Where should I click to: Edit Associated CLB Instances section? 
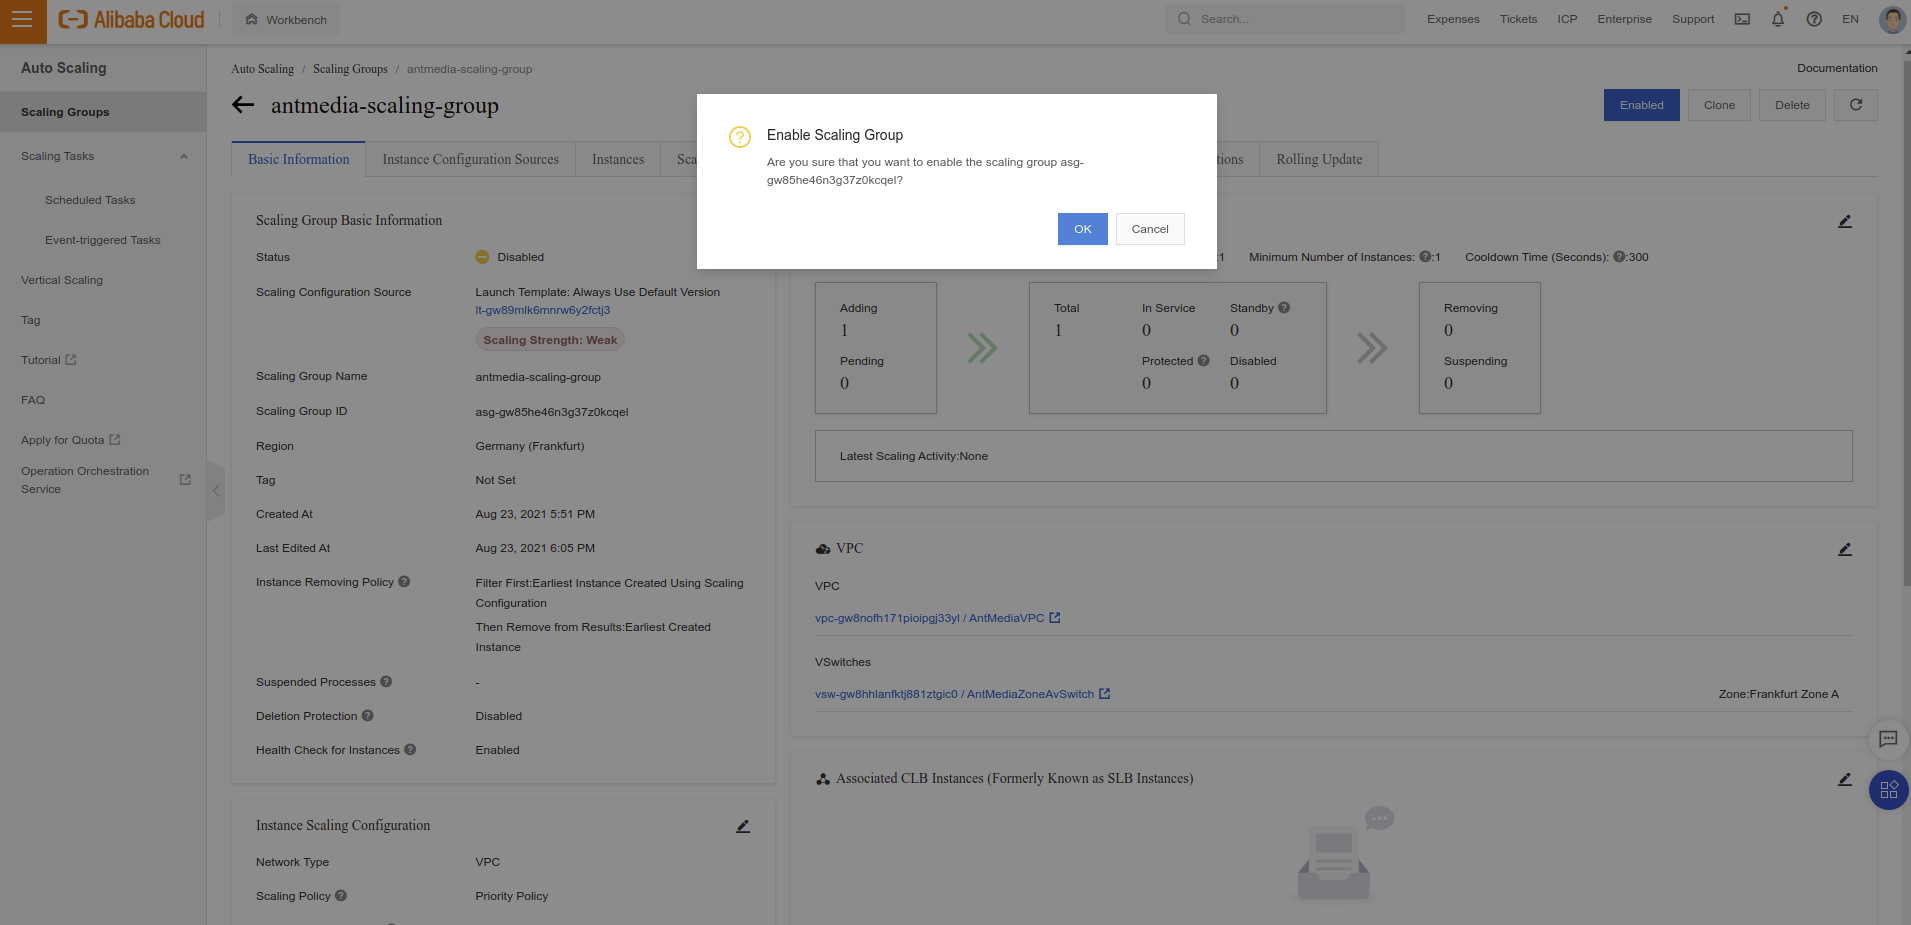(x=1845, y=779)
